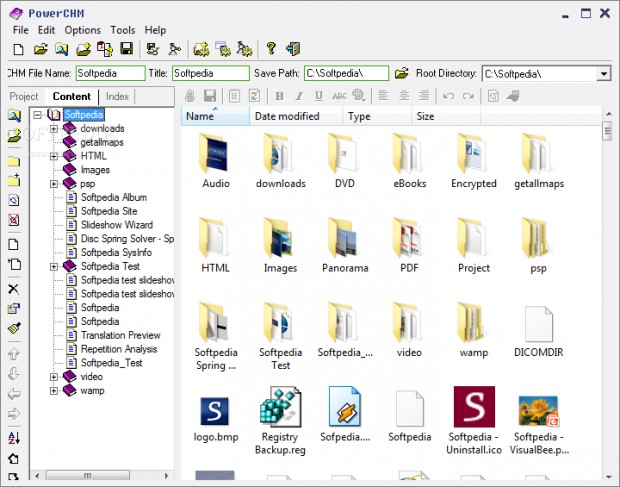Click the Align left icon

tap(383, 96)
